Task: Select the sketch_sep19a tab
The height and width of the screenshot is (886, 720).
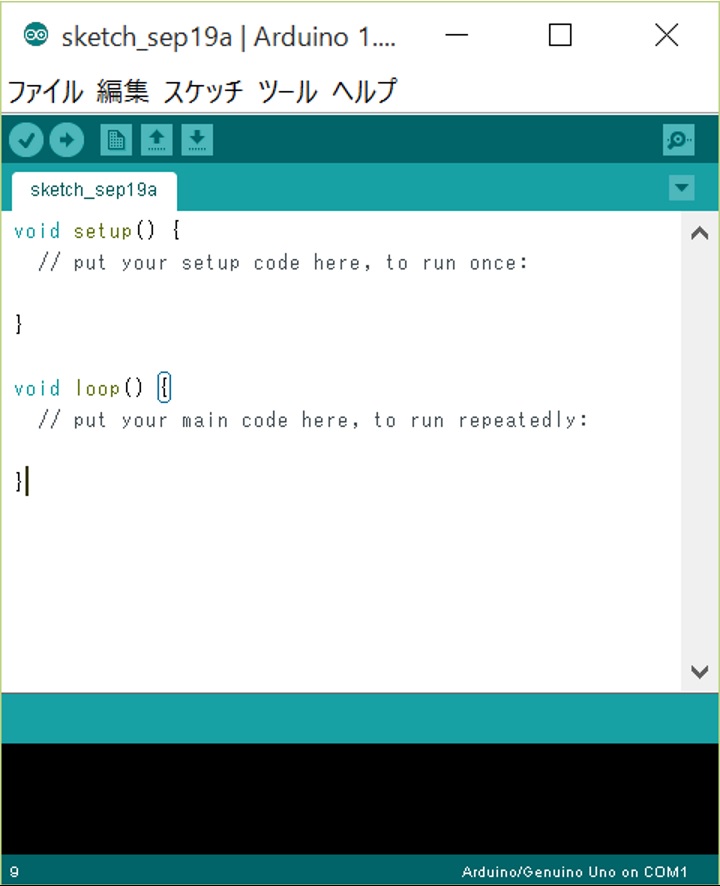Action: (x=94, y=190)
